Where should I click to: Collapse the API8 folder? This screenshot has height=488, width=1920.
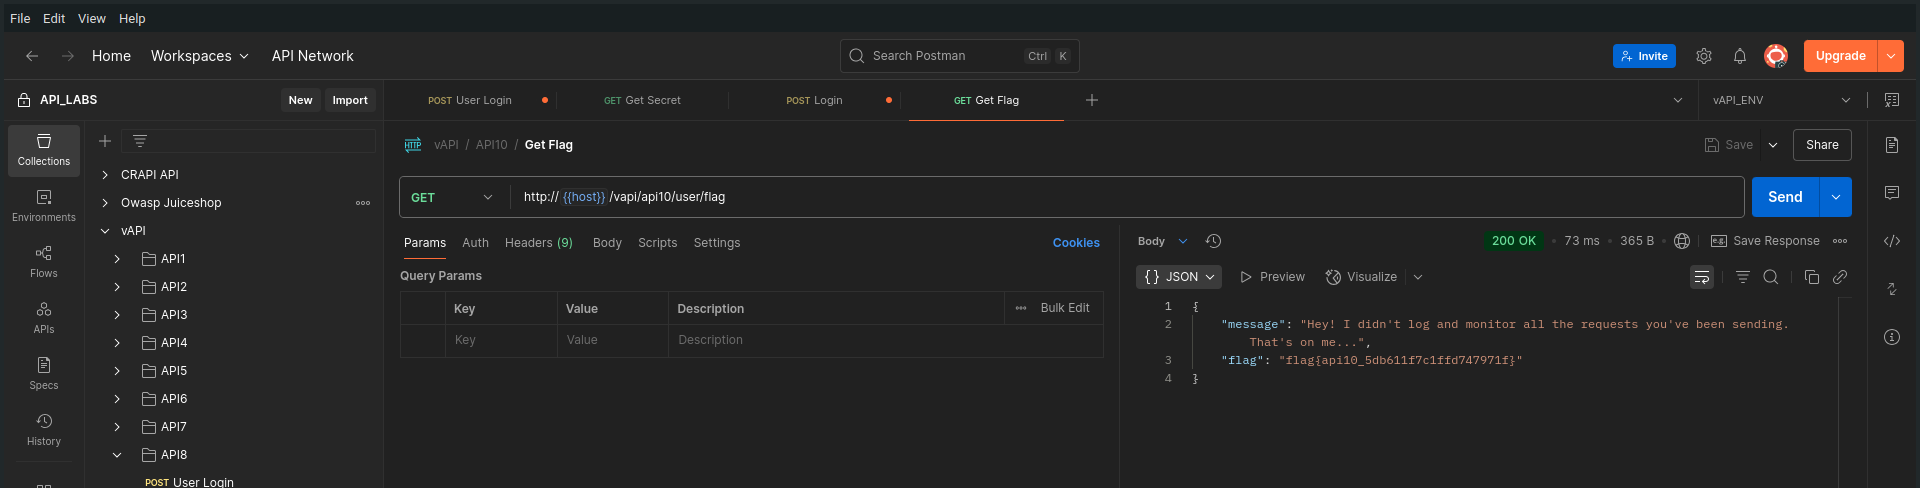[x=117, y=455]
